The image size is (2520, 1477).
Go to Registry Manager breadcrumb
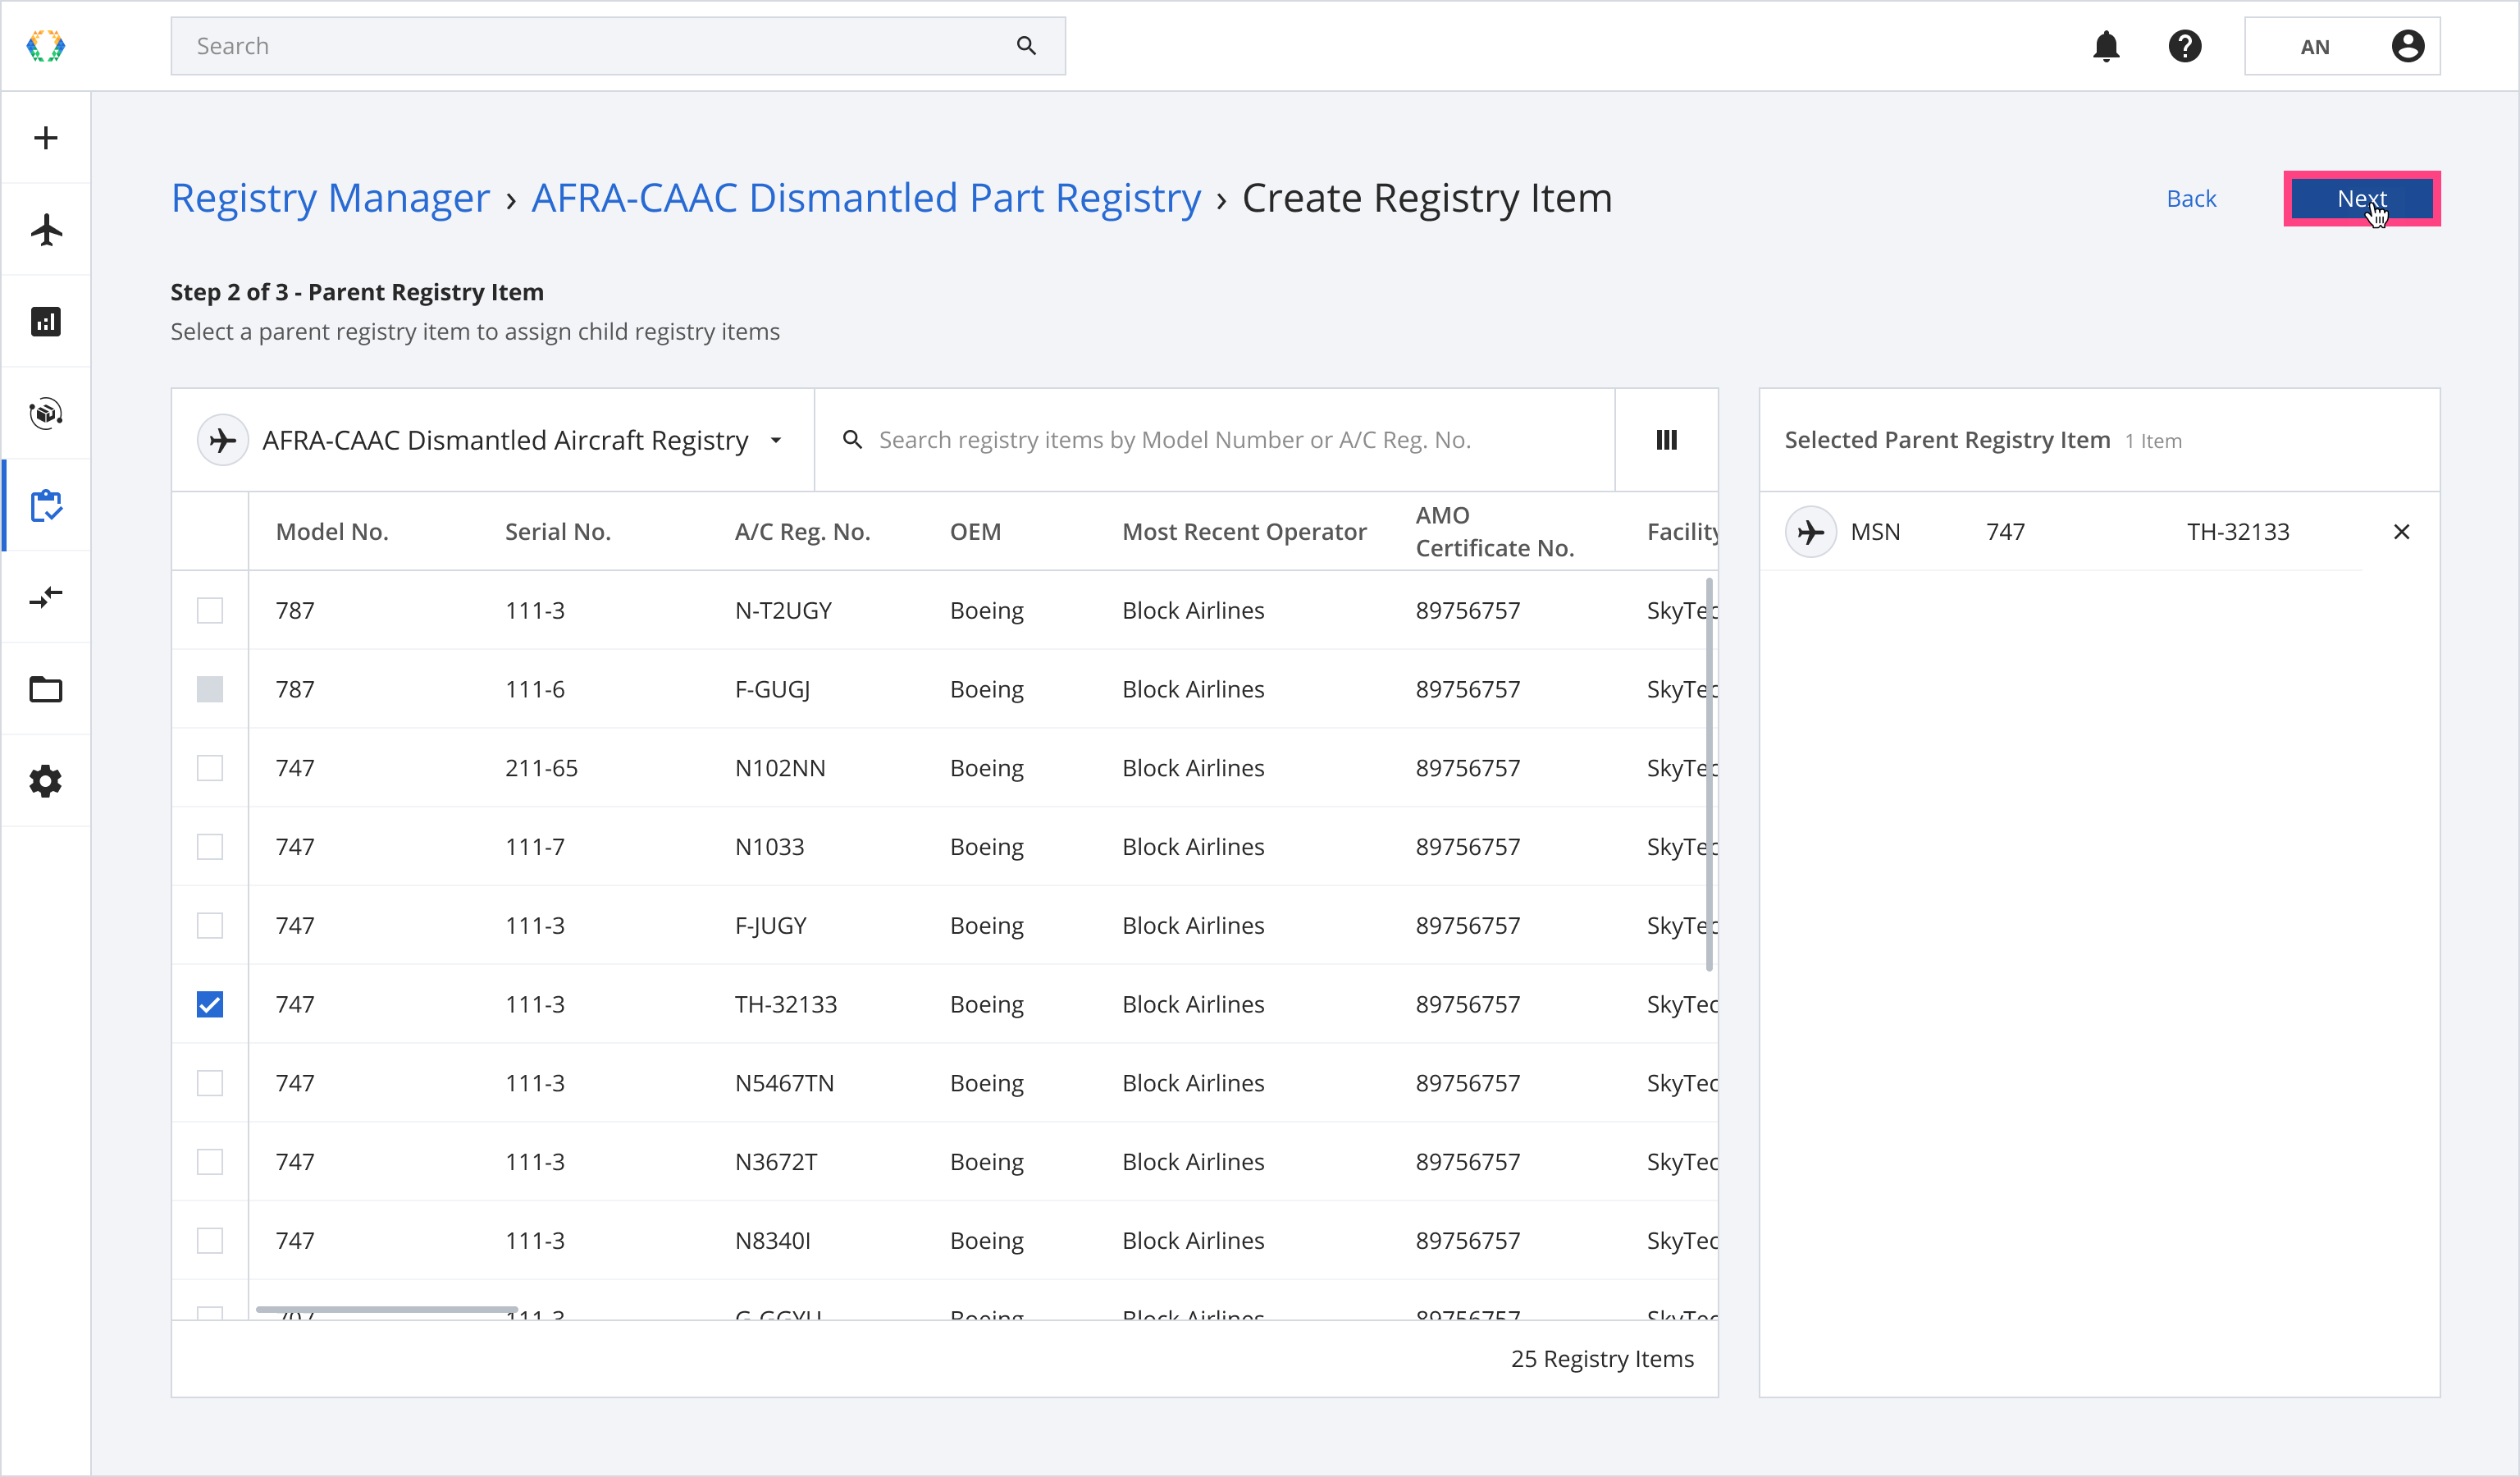coord(330,198)
